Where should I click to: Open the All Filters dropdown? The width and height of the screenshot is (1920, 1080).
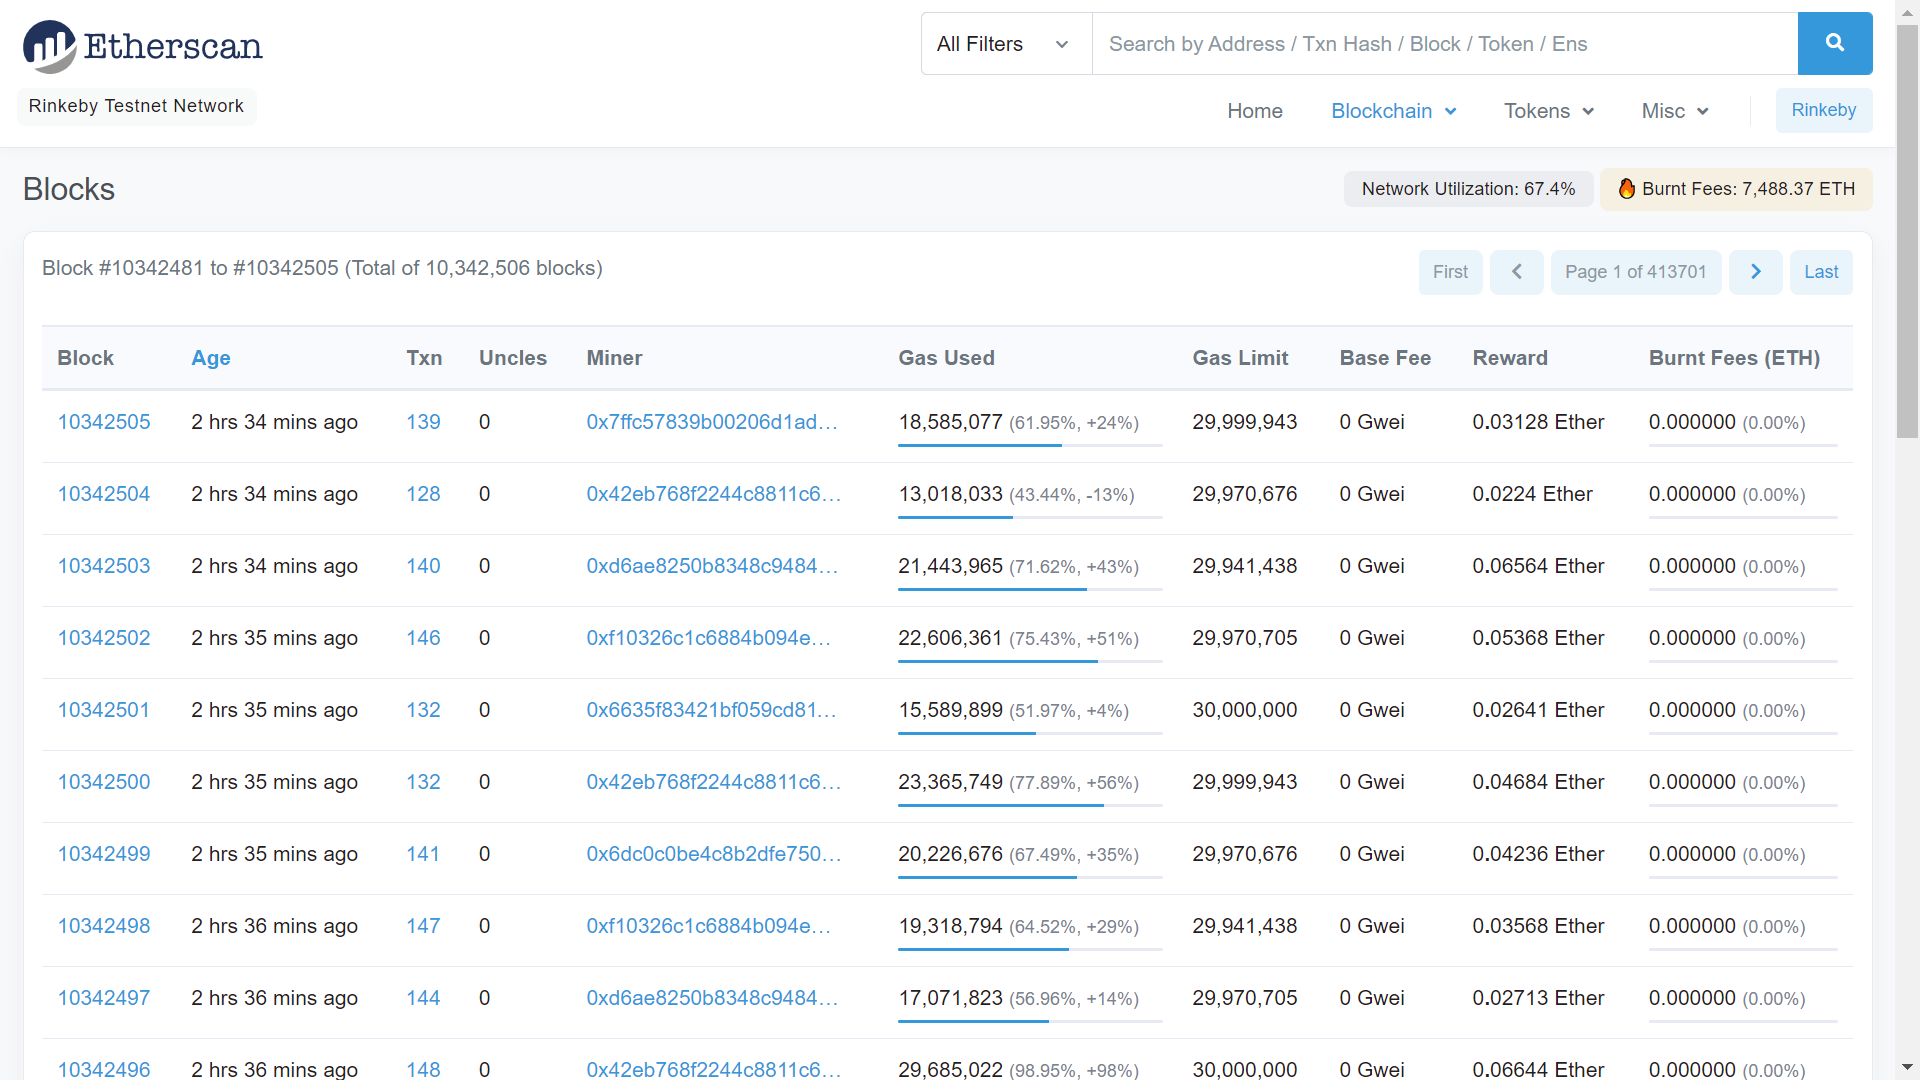pos(1006,44)
